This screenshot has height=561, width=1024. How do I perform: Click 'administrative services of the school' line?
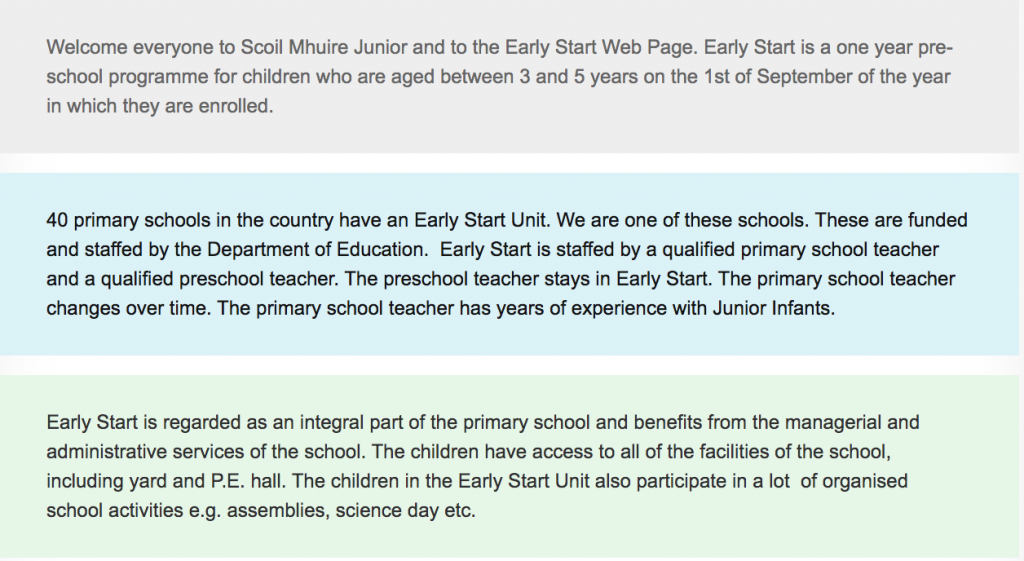click(x=469, y=452)
